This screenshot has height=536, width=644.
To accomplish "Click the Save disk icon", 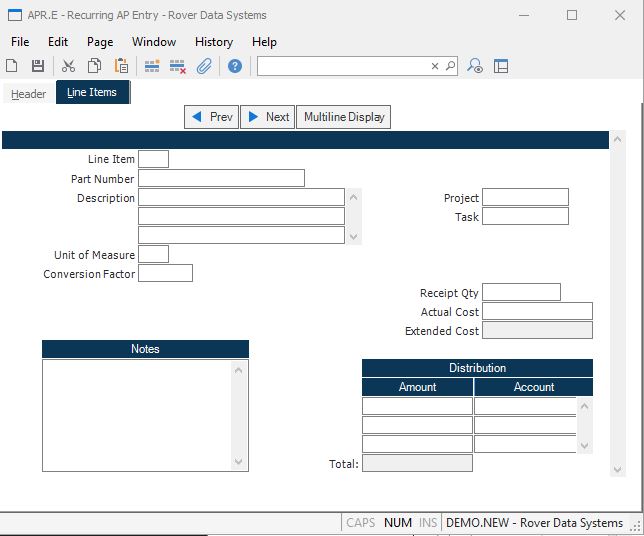I will [x=38, y=66].
